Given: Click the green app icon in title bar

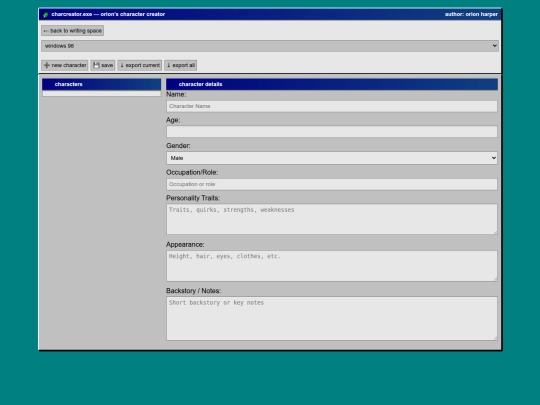Looking at the screenshot, I should pos(45,14).
